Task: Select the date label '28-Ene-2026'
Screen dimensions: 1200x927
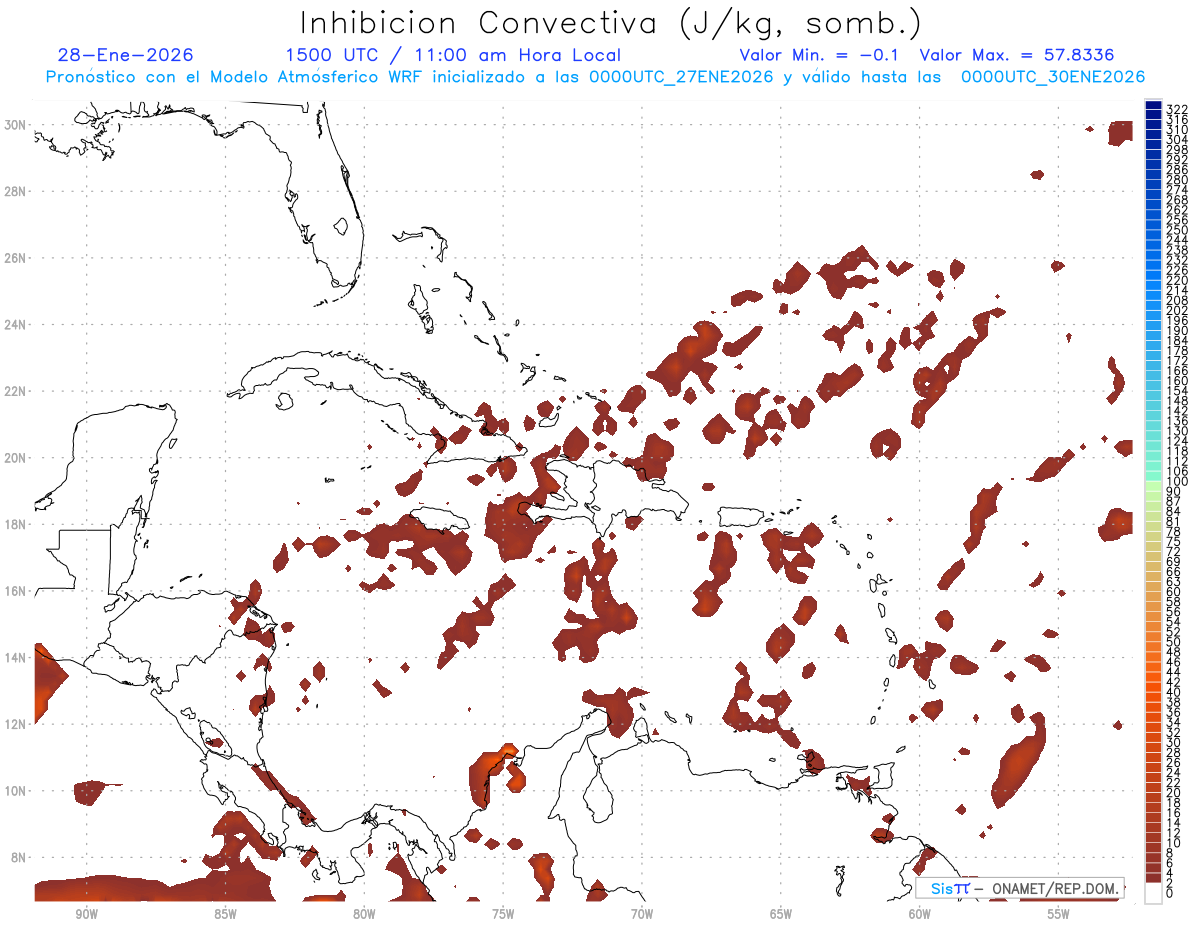Action: 126,56
